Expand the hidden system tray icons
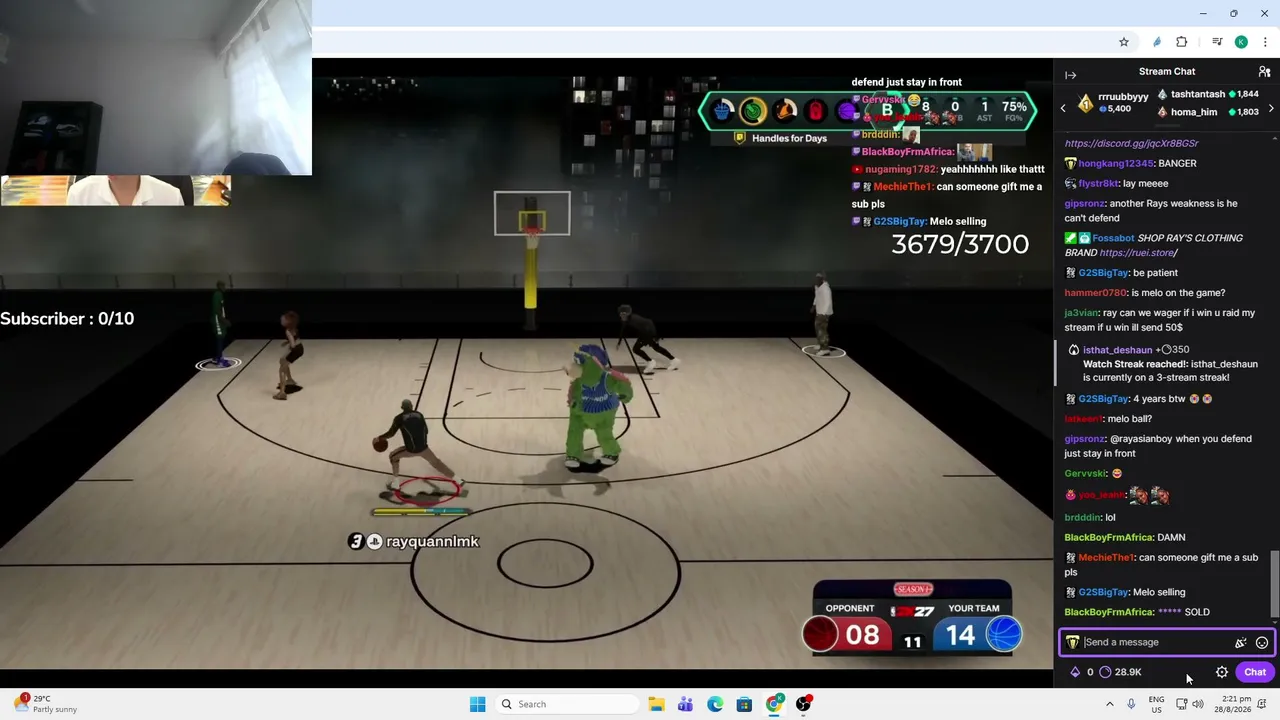The width and height of the screenshot is (1280, 720). (1109, 704)
